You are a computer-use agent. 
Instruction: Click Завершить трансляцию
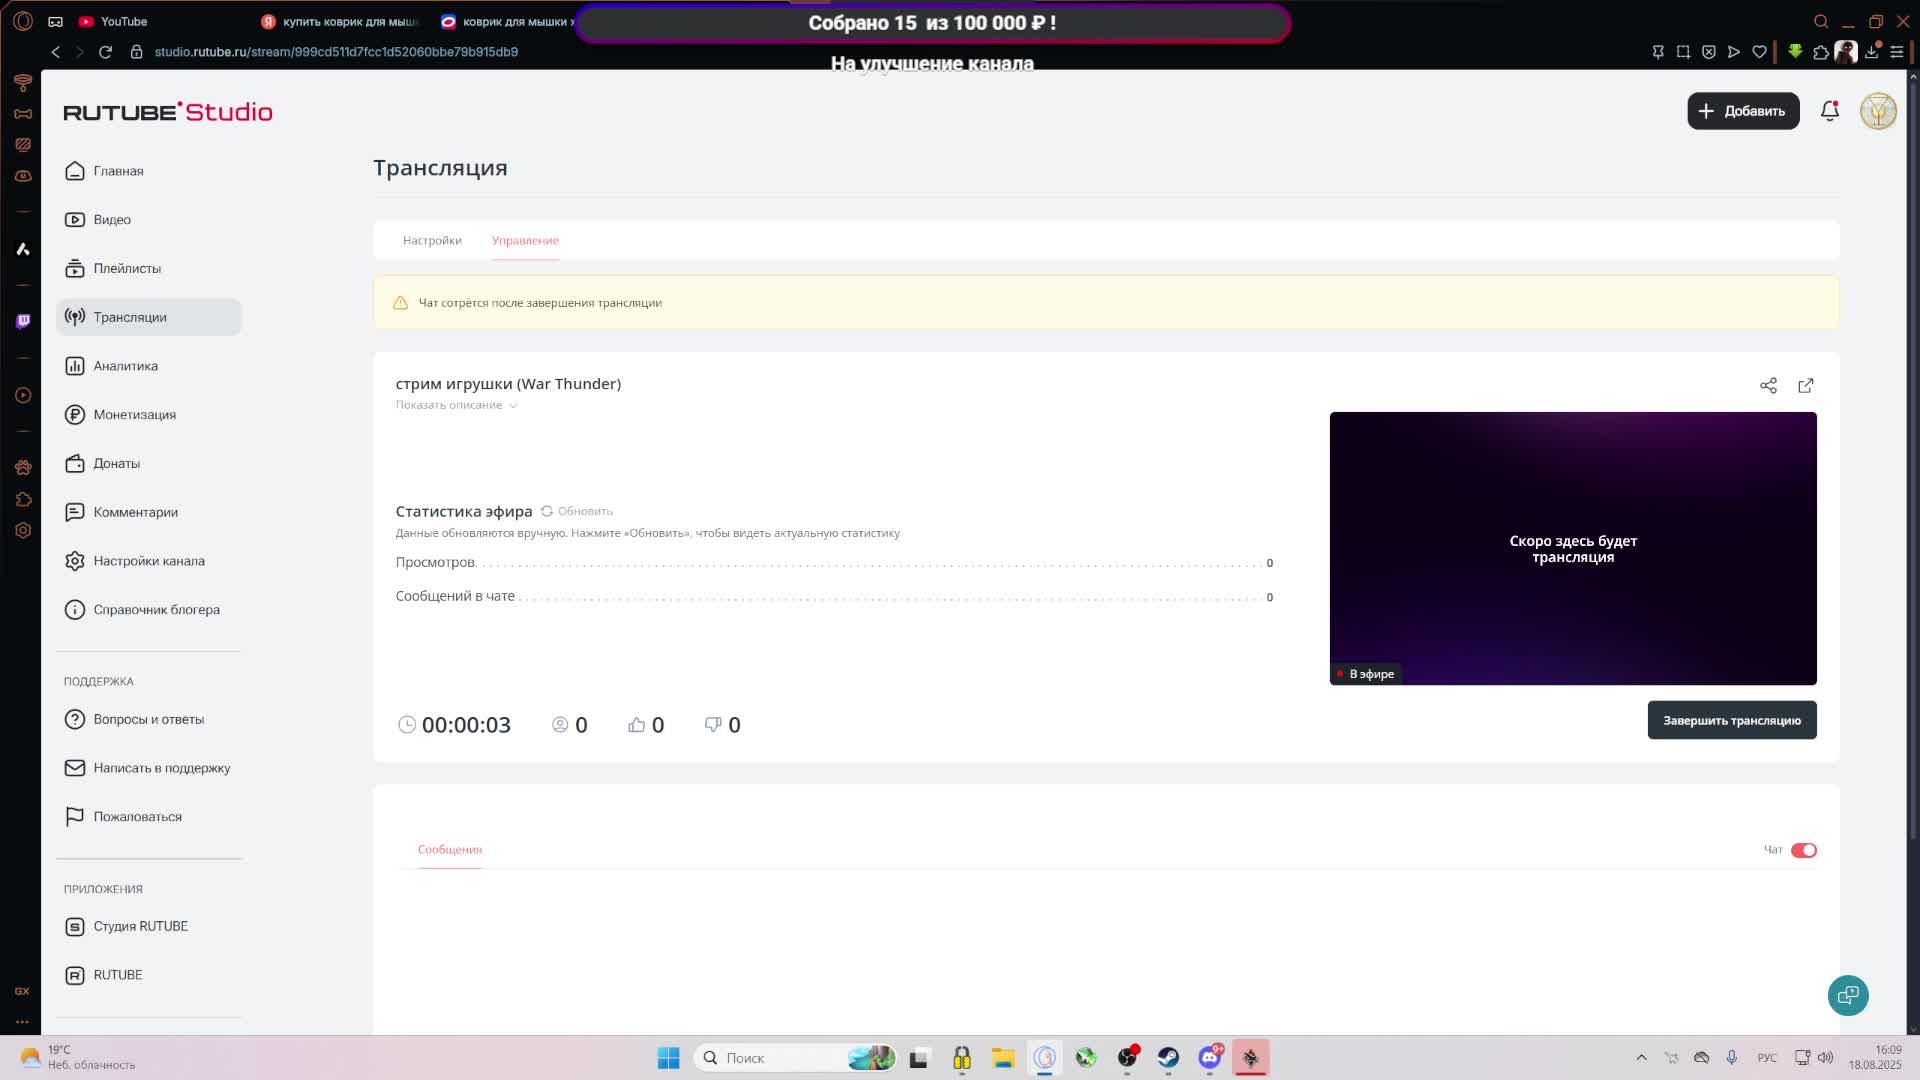click(x=1731, y=721)
